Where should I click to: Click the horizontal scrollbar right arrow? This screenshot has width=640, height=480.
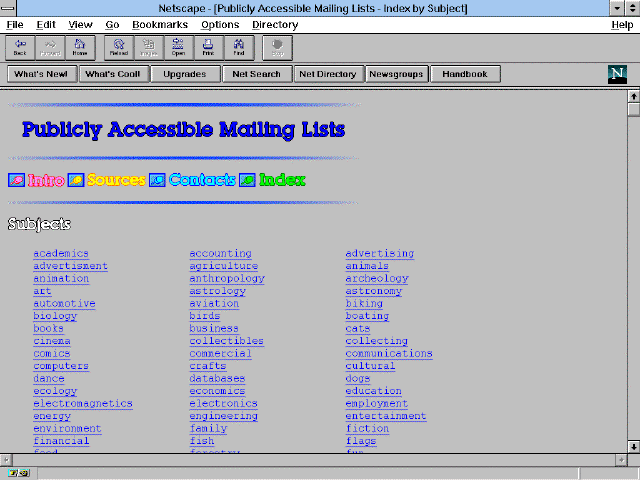(621, 460)
